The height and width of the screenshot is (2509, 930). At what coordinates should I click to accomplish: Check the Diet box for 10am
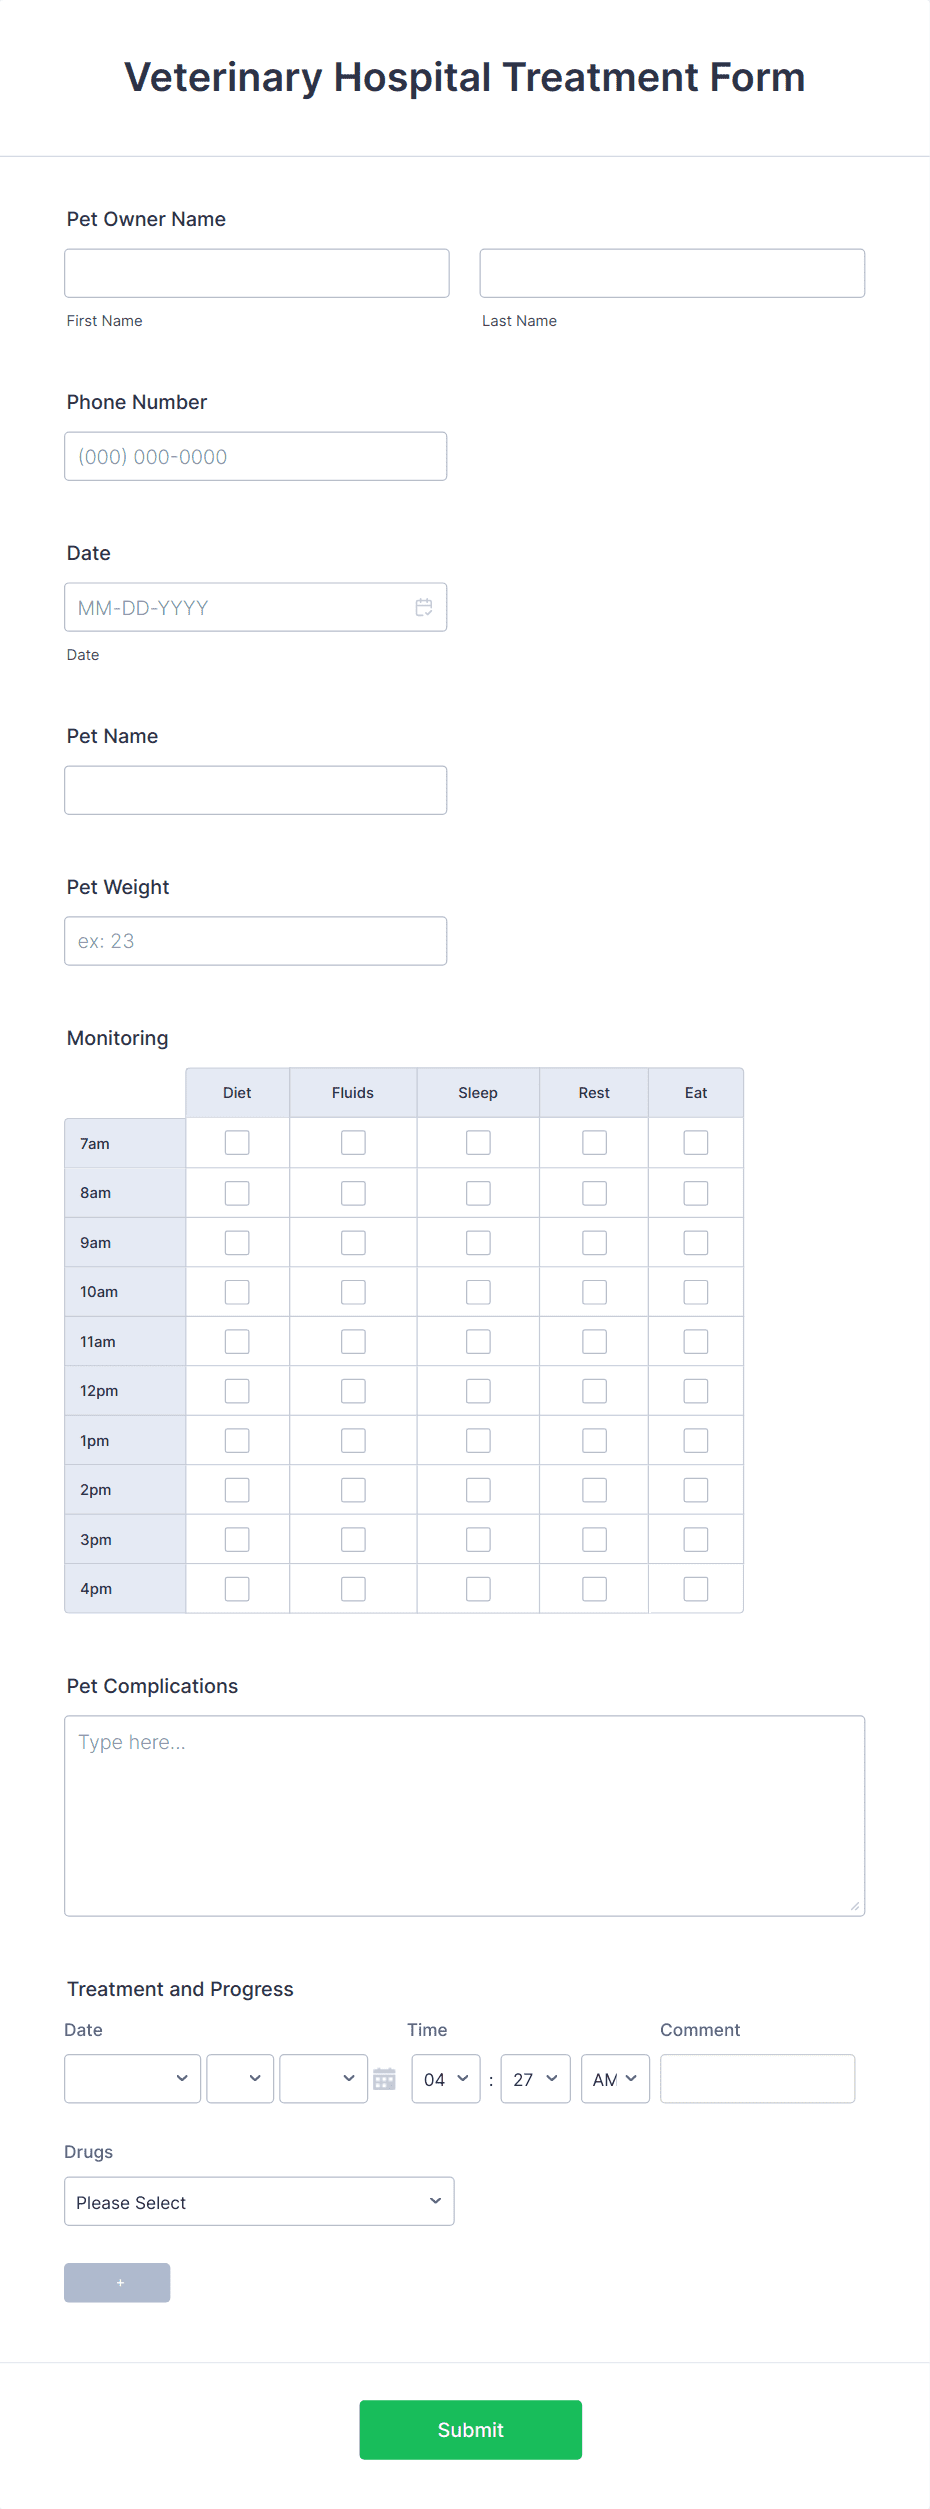236,1291
